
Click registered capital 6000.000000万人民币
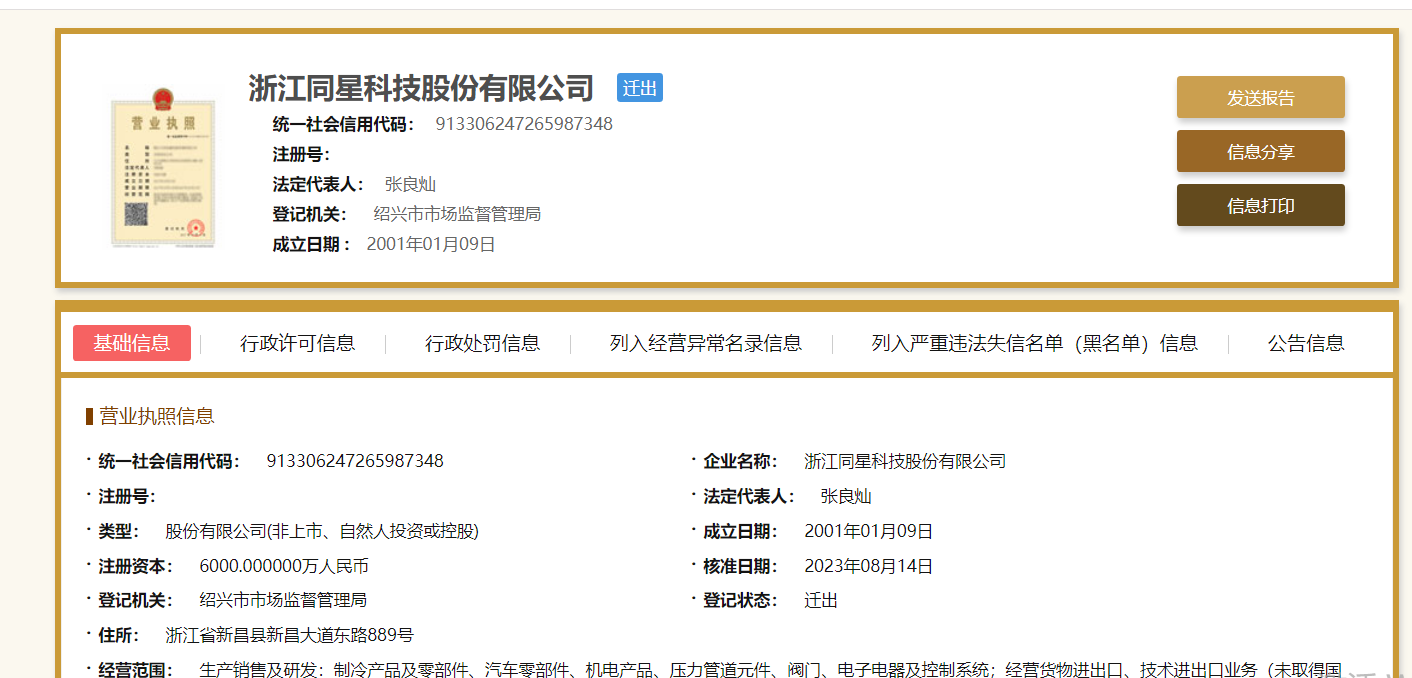(284, 566)
